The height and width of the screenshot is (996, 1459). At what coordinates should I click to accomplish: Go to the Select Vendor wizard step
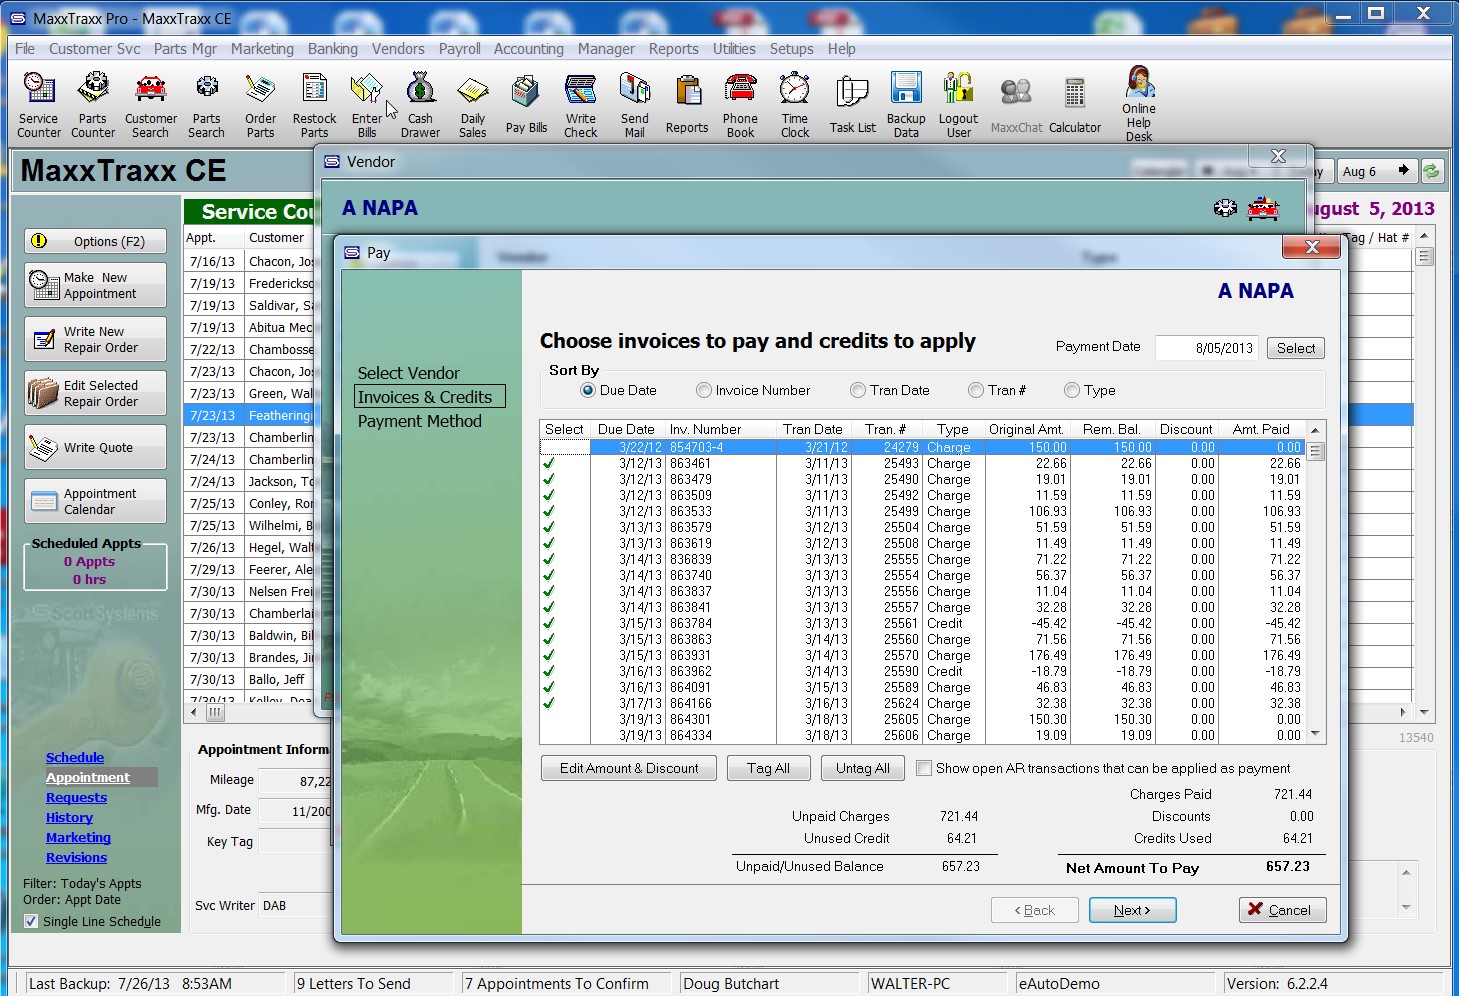(x=409, y=373)
